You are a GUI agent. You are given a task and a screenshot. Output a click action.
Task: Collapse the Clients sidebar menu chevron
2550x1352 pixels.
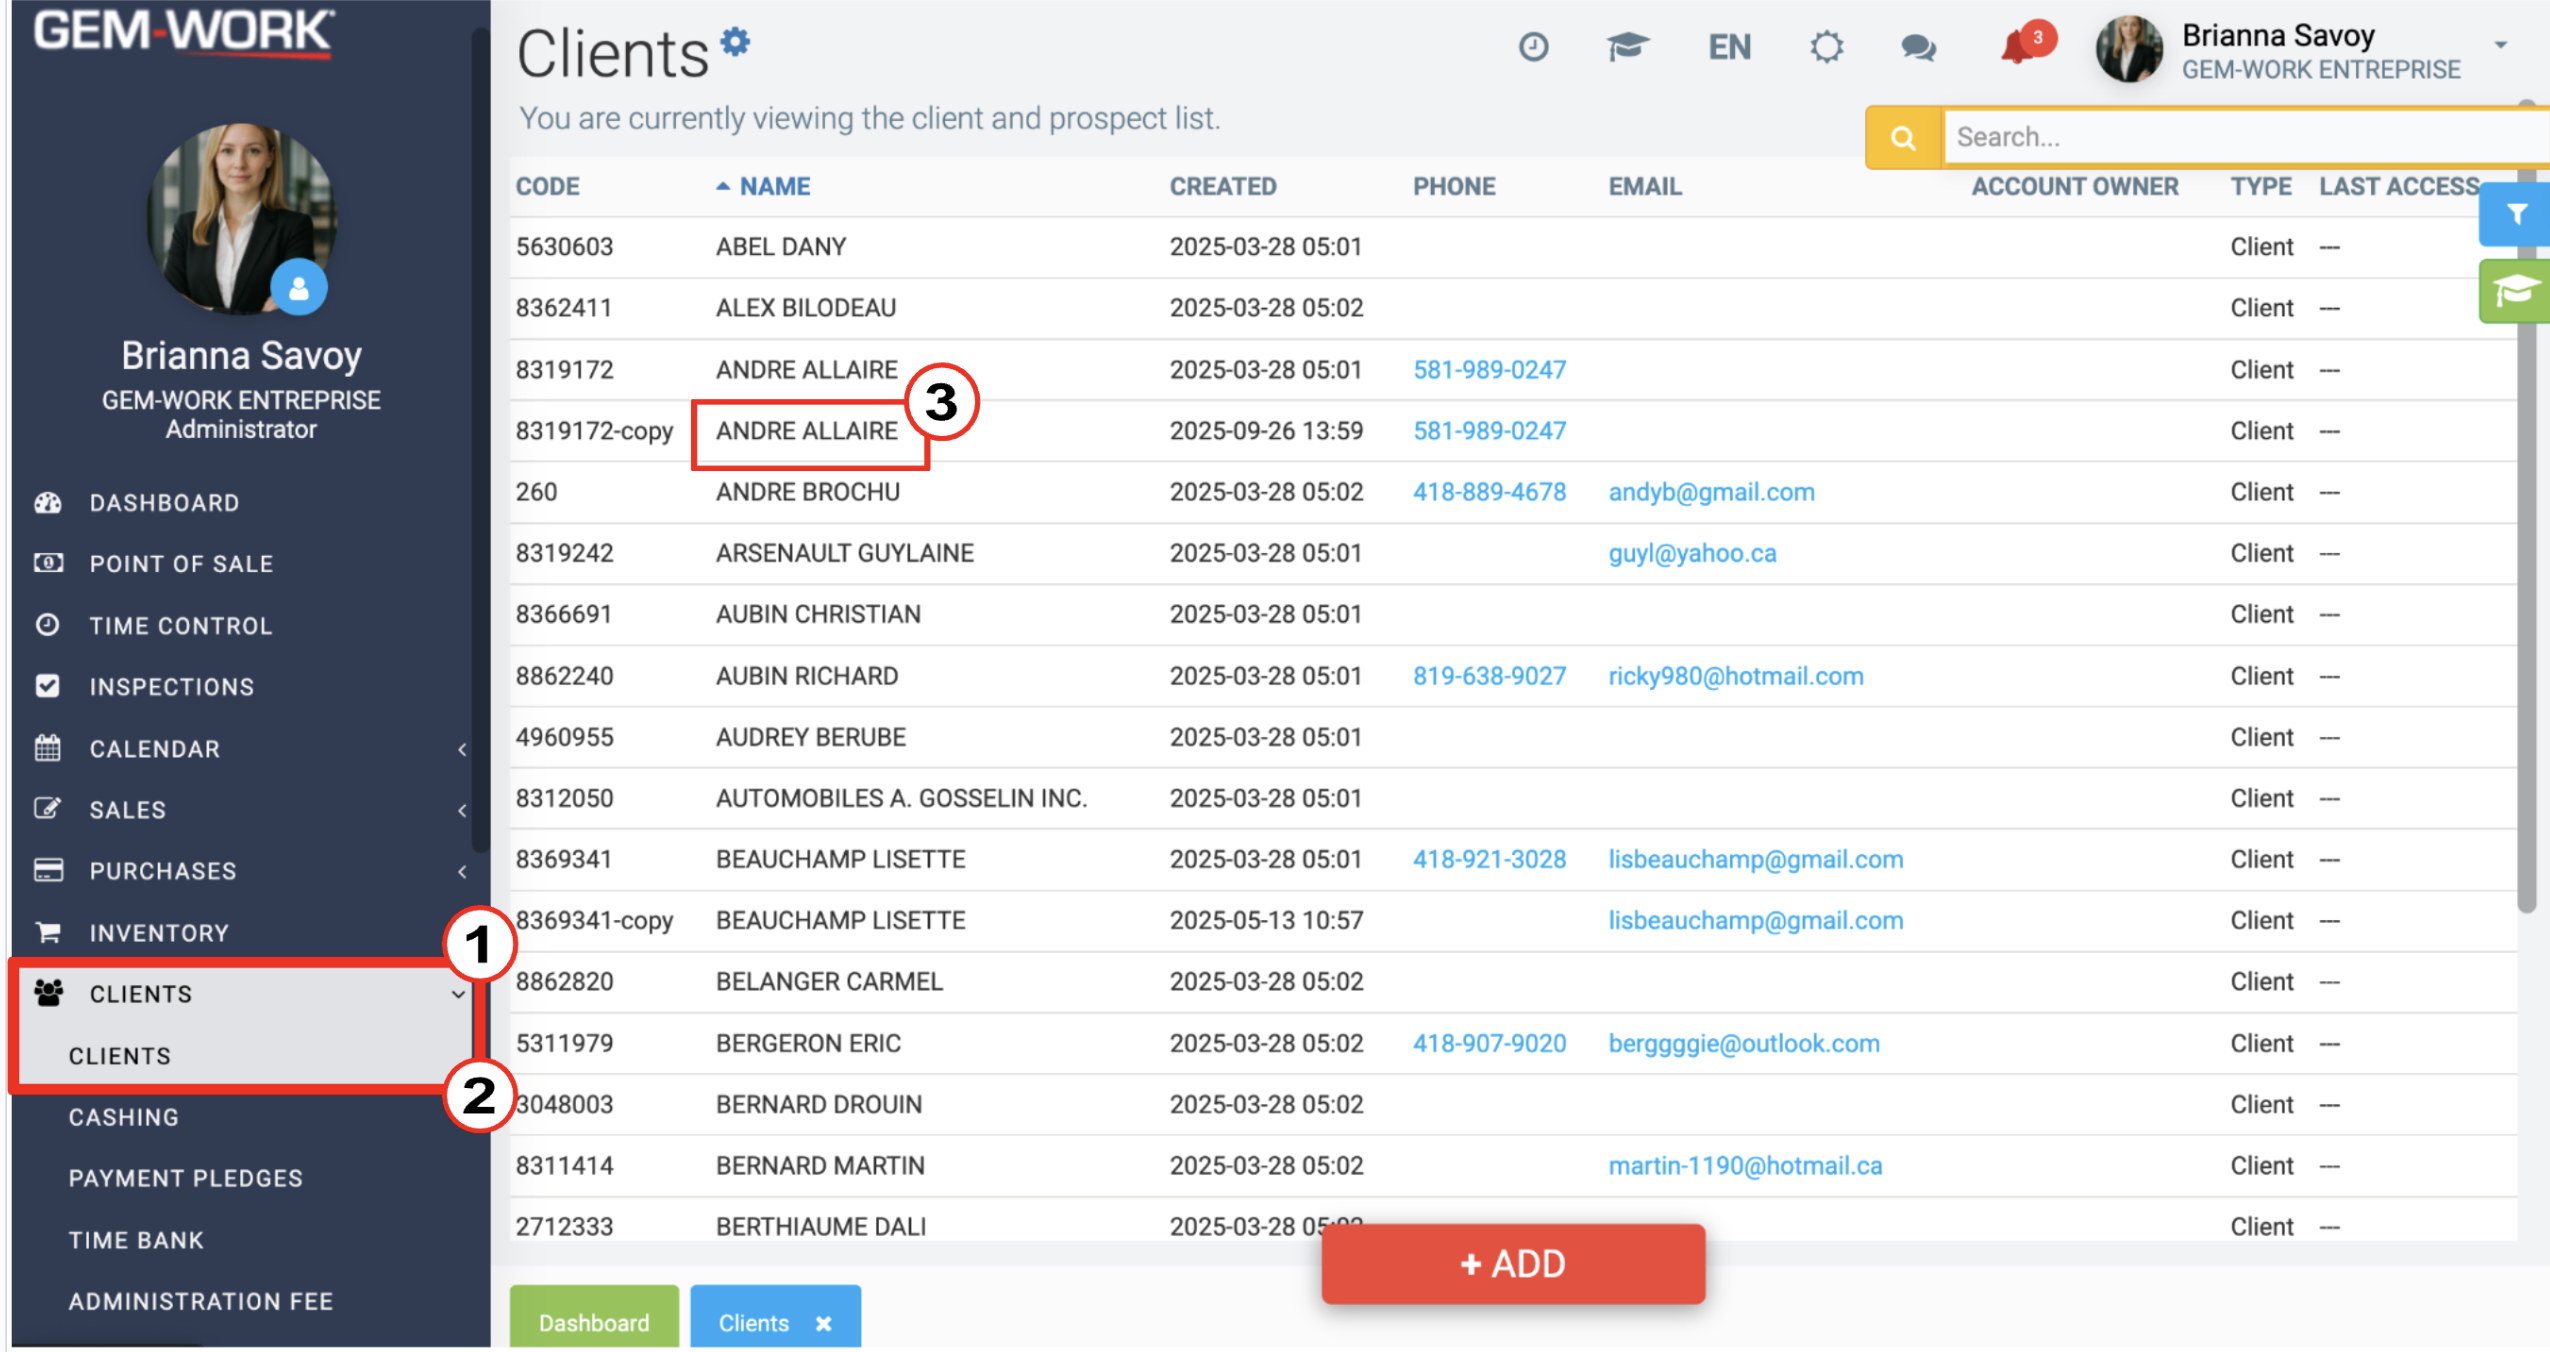coord(458,994)
